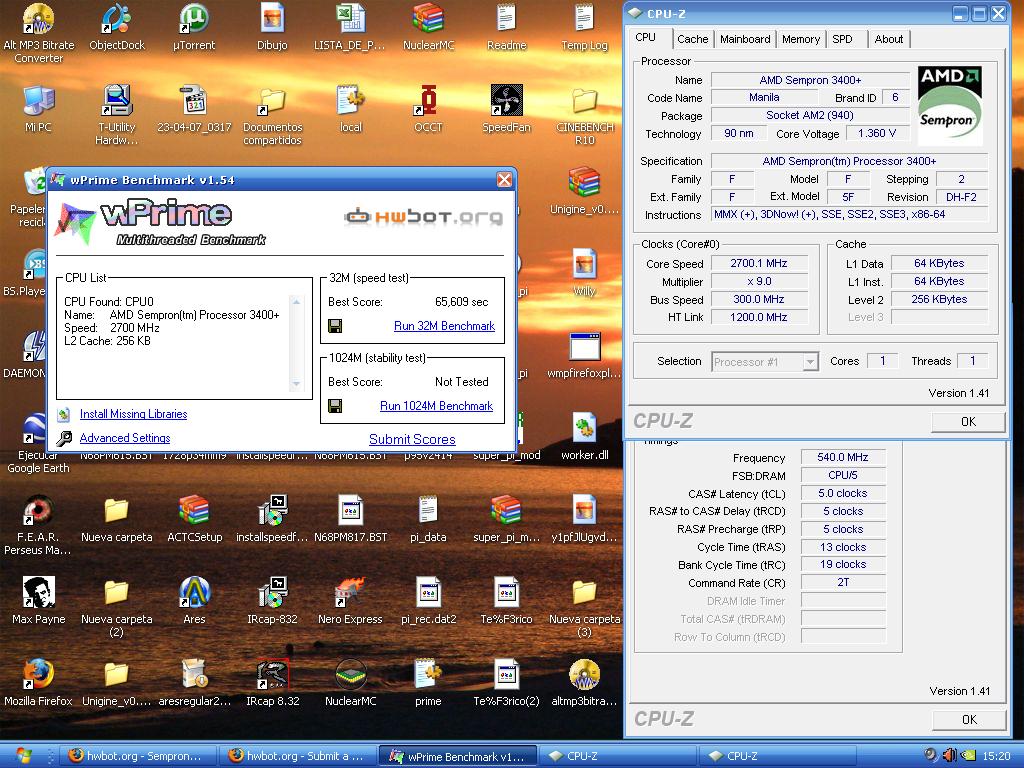
Task: Select the ACTCSetup archive icon
Action: (x=194, y=511)
